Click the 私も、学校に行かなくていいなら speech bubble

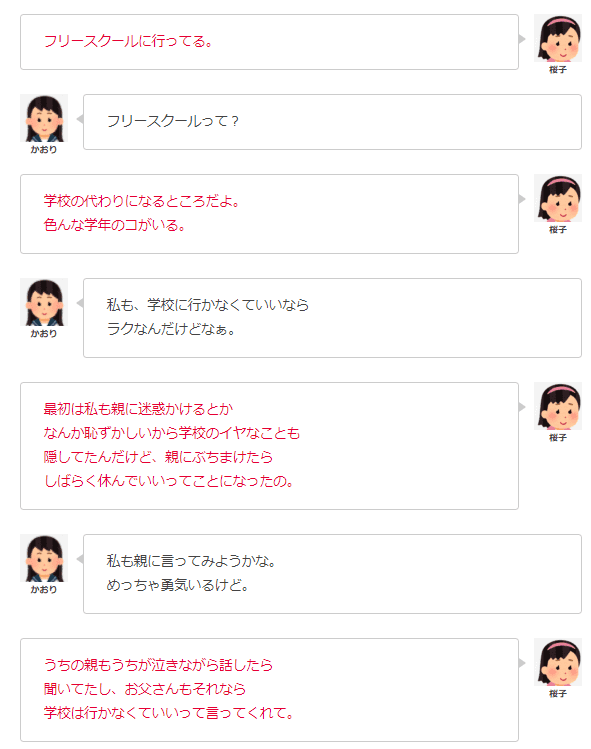point(333,318)
